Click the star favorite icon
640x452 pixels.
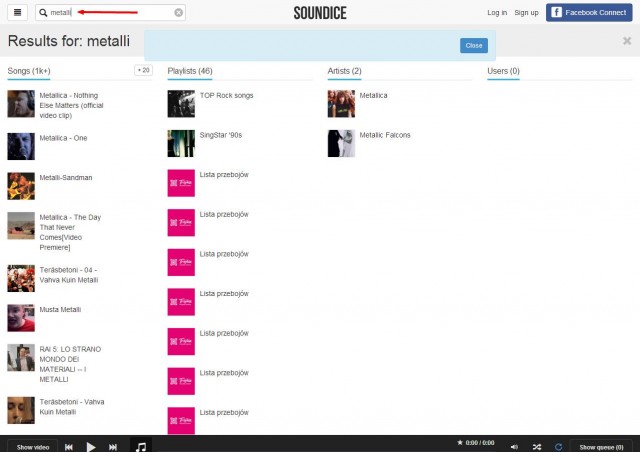[460, 442]
